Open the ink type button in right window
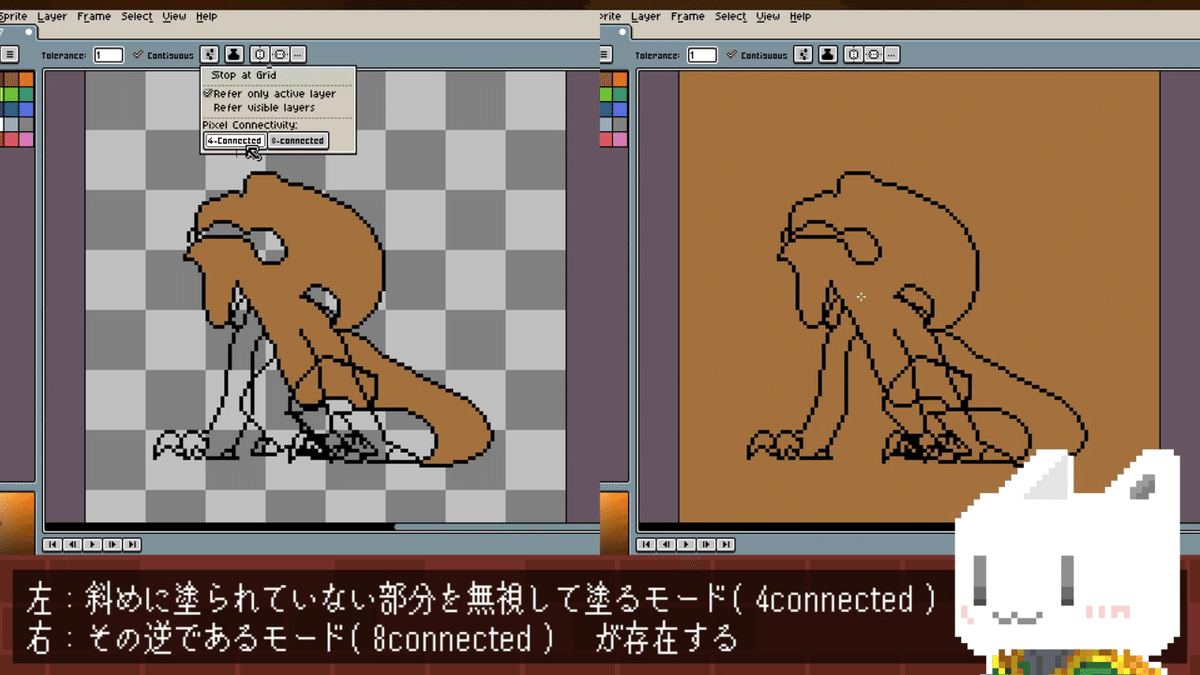The image size is (1200, 675). pos(827,55)
